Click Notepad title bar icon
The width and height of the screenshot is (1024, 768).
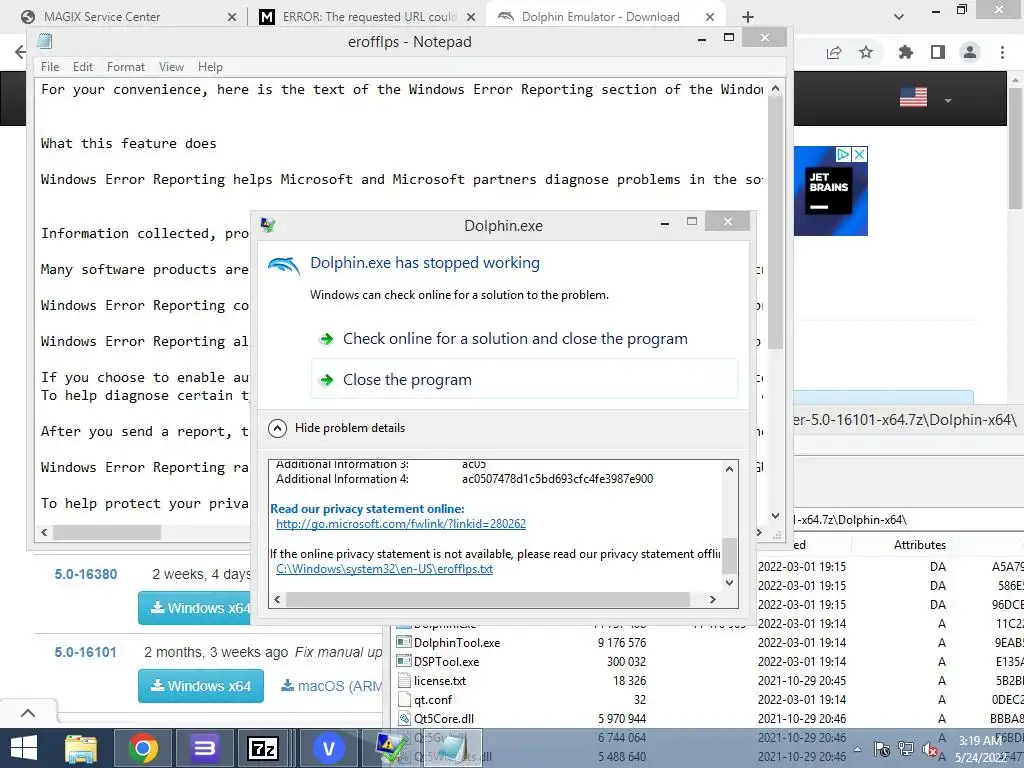45,42
